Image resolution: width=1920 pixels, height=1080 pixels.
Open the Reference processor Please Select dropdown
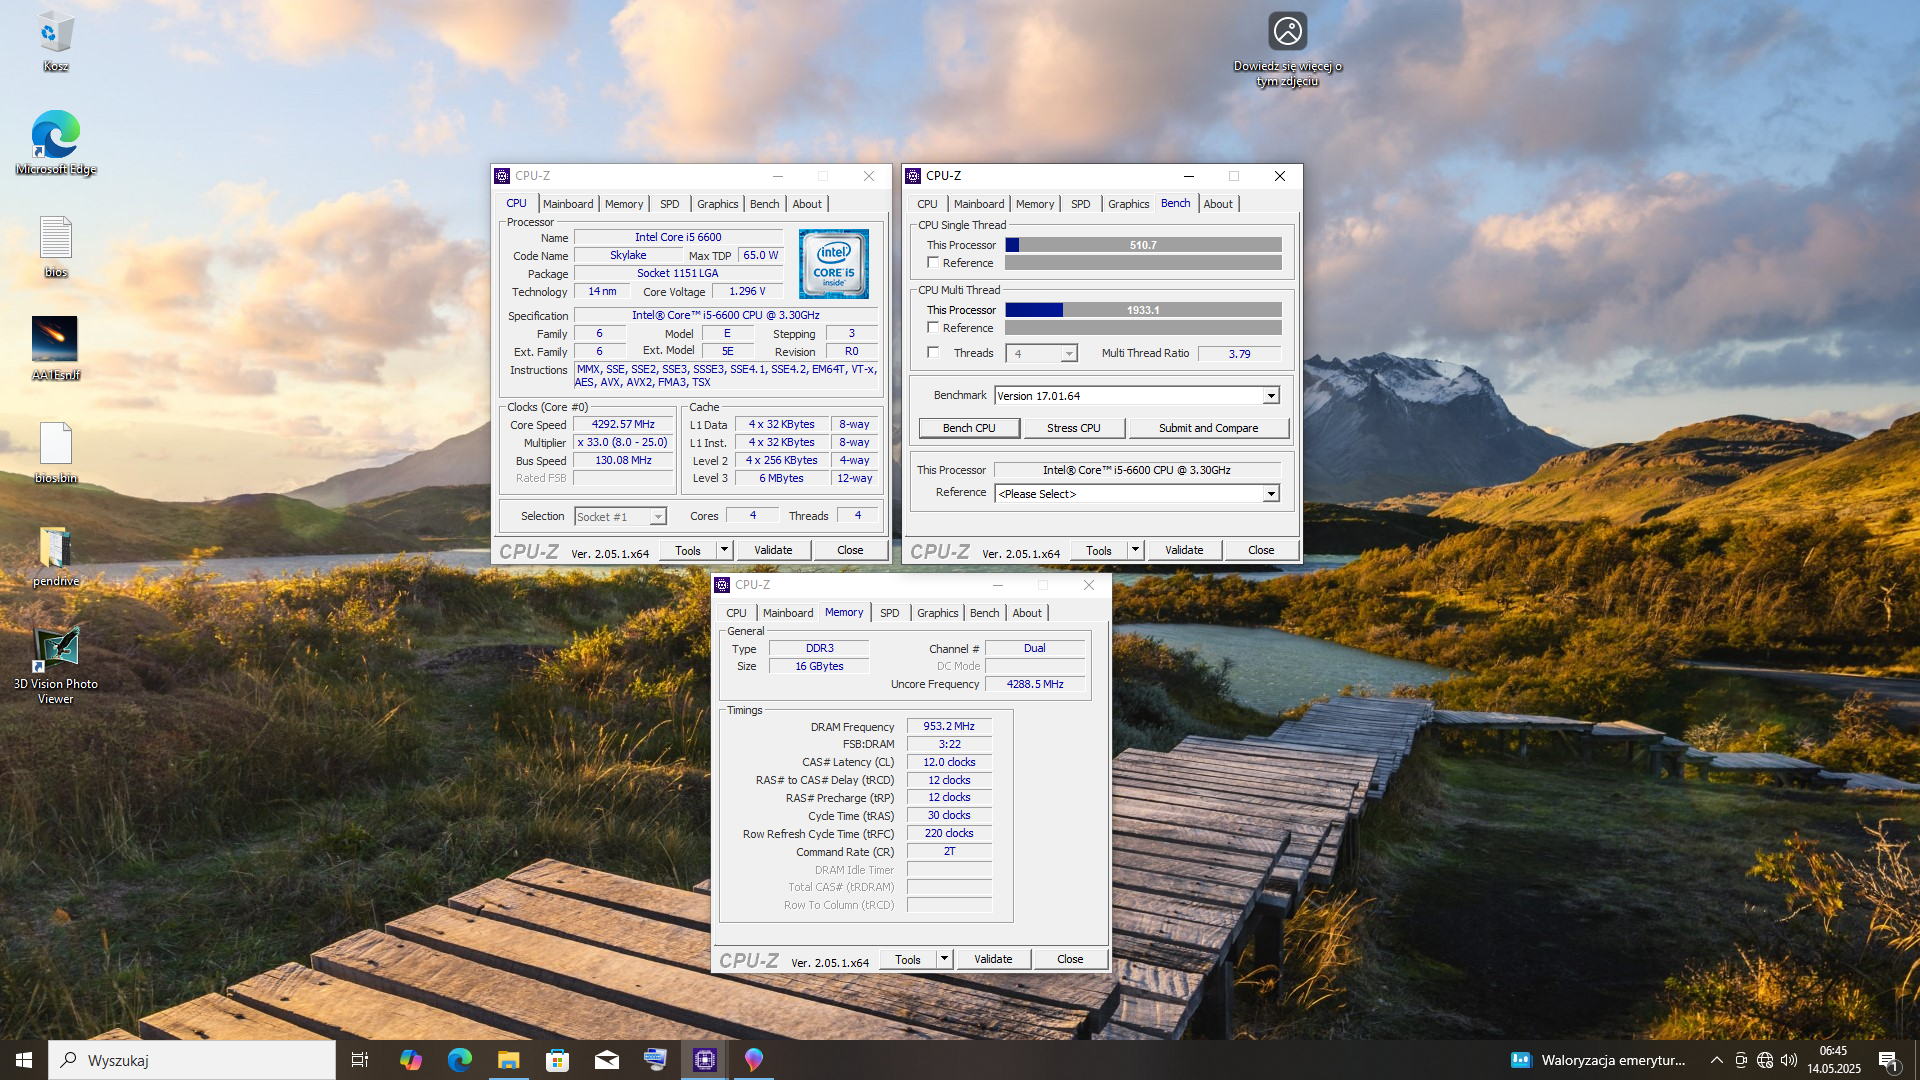pos(1270,494)
